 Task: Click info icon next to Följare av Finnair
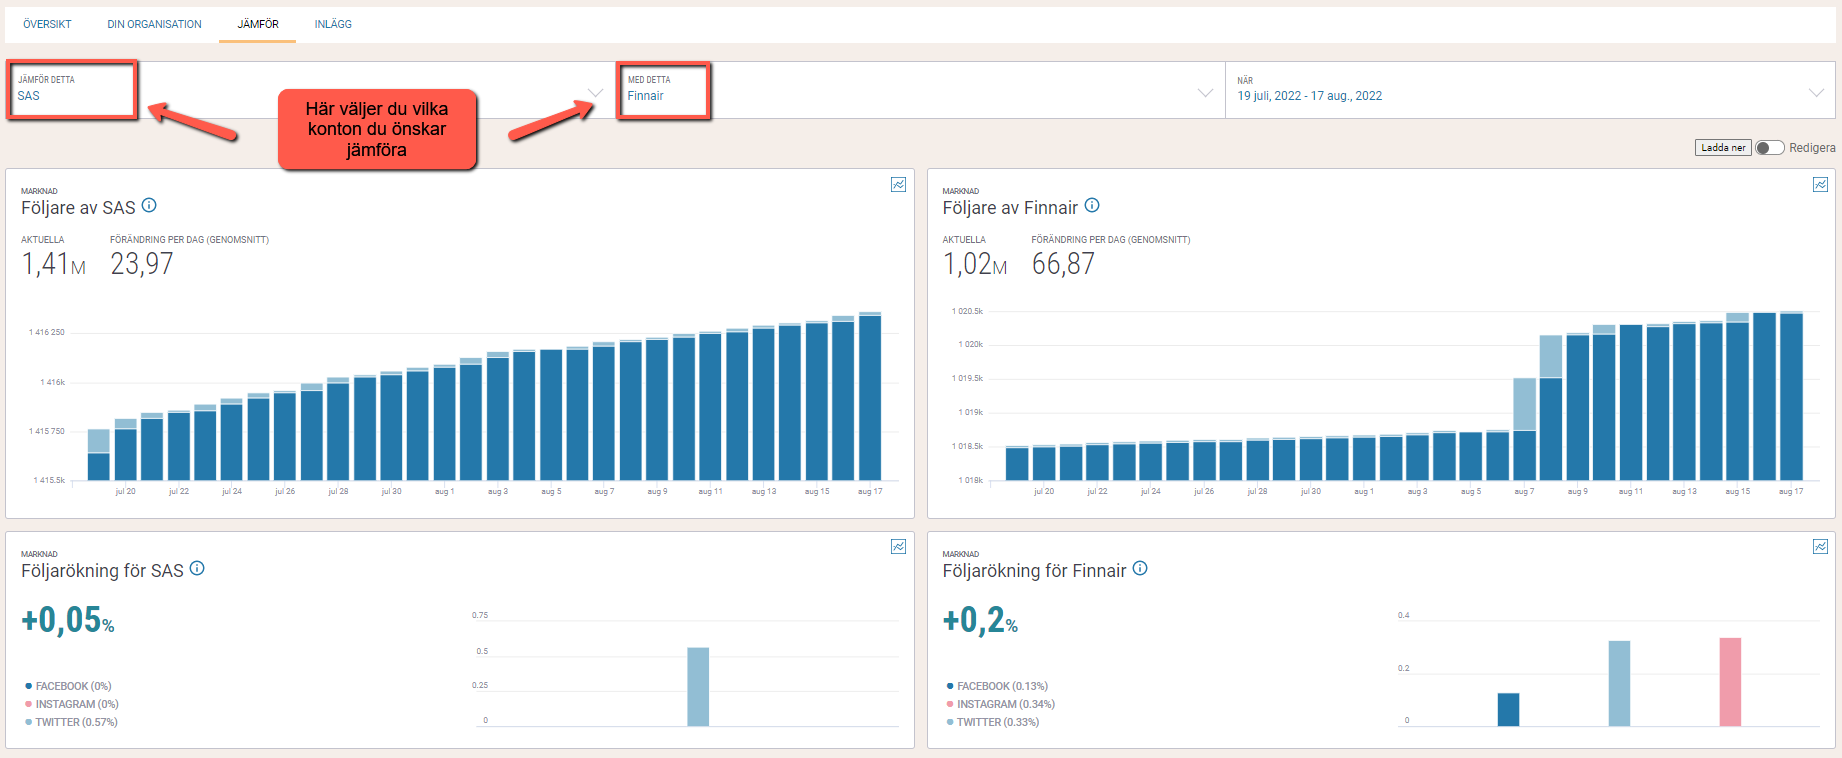click(1092, 205)
